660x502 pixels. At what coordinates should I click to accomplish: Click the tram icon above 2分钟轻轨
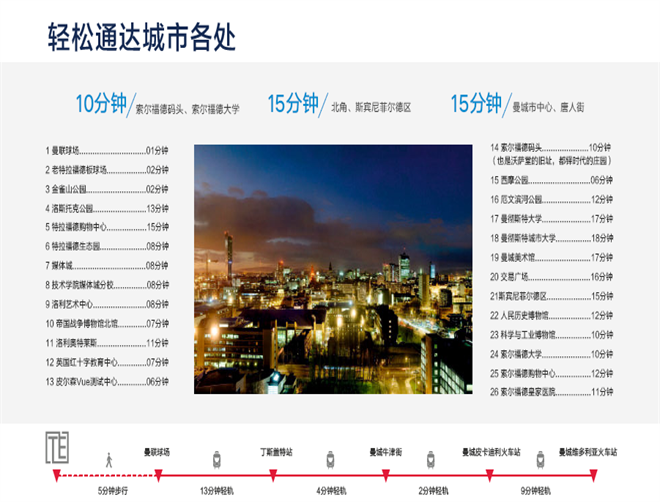[x=430, y=460]
